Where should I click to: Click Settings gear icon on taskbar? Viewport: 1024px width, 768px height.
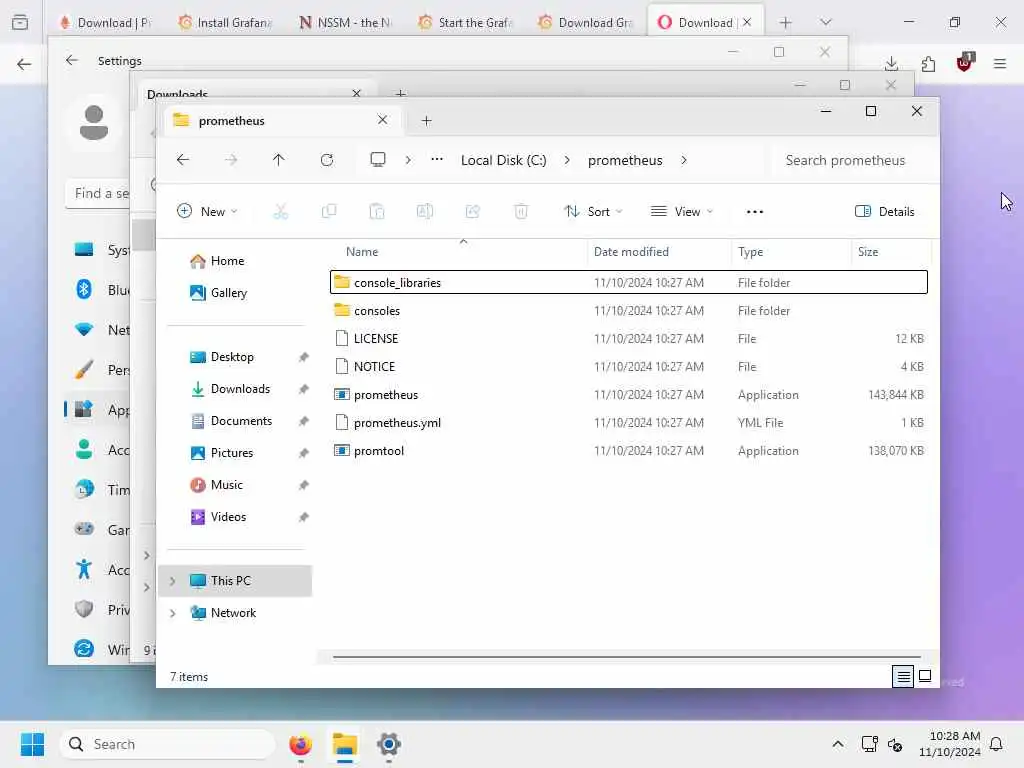(389, 744)
